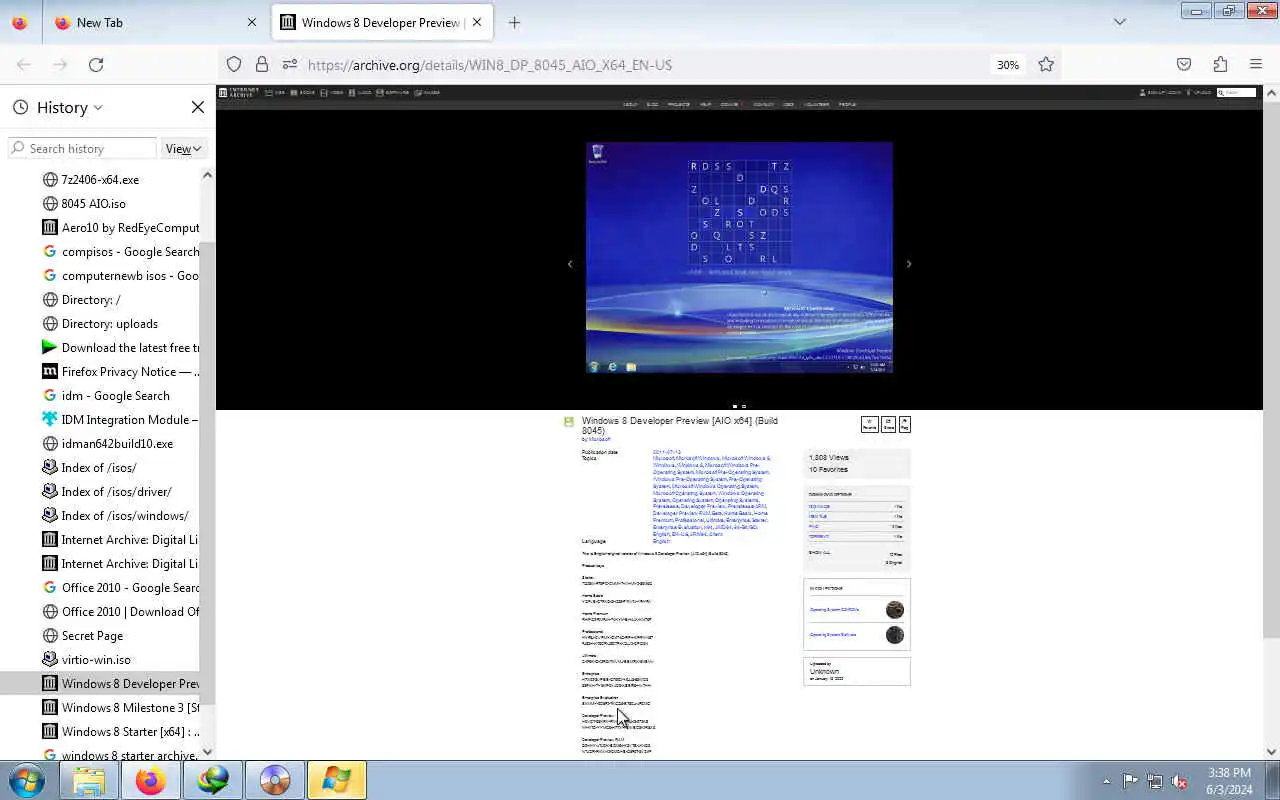
Task: Open Windows 8 Starter [x64] history entry
Action: 120,732
